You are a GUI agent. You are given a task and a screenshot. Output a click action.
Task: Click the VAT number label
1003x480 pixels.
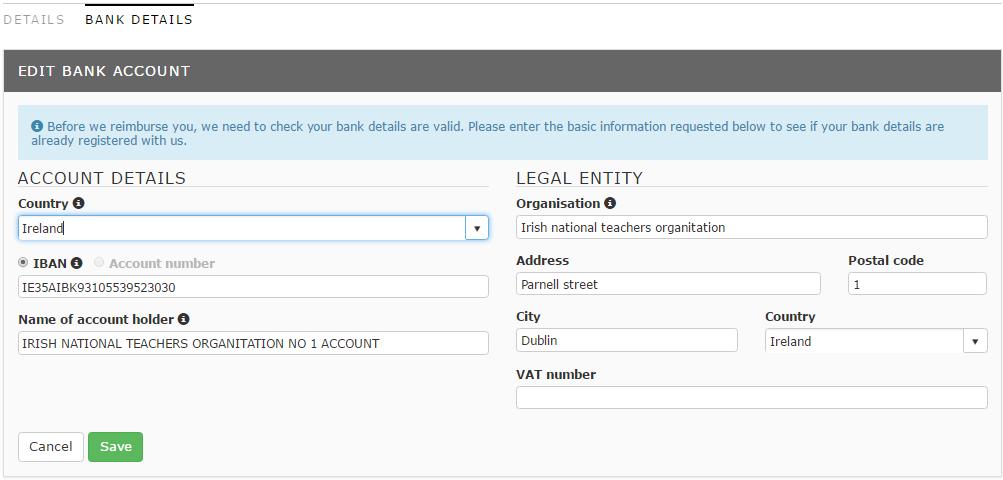pyautogui.click(x=556, y=374)
